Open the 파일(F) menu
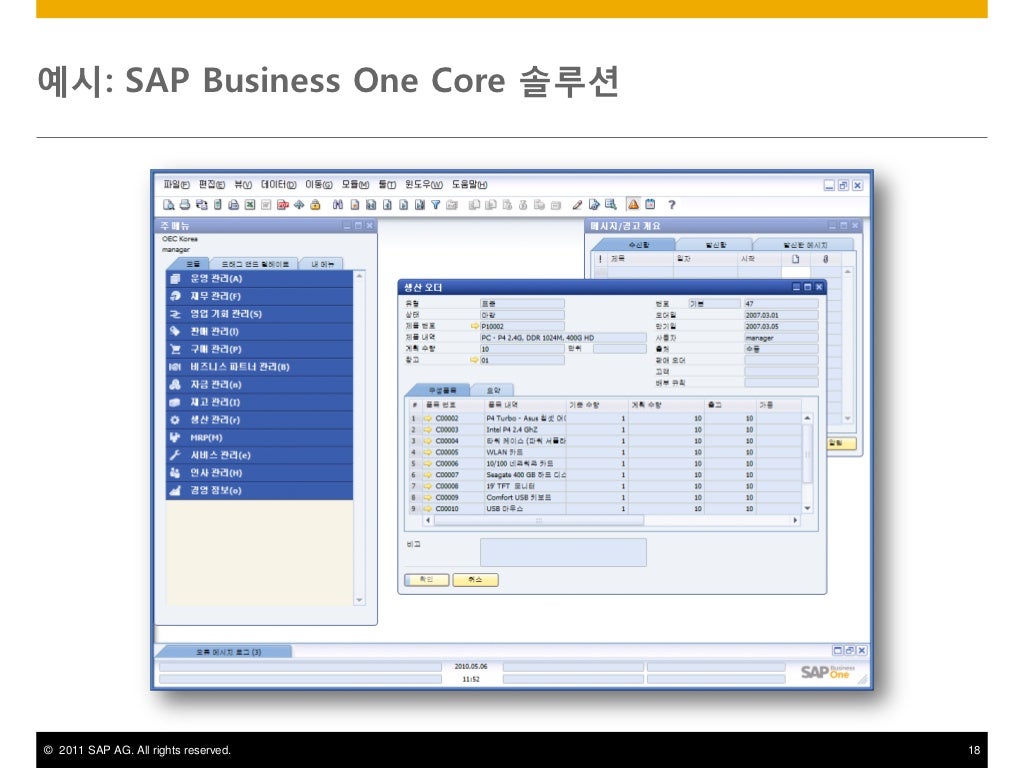 tap(176, 185)
